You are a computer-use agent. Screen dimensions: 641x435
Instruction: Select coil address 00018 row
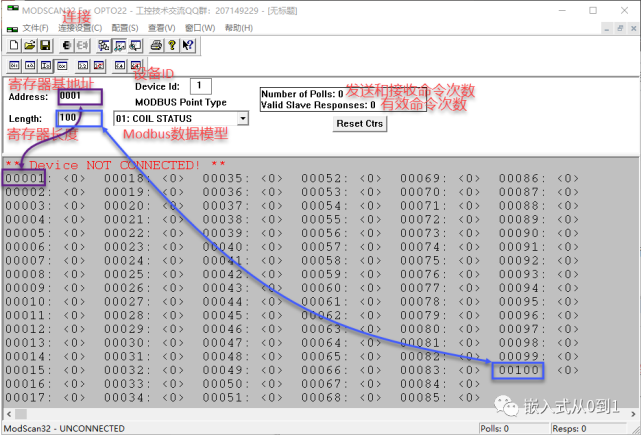144,178
